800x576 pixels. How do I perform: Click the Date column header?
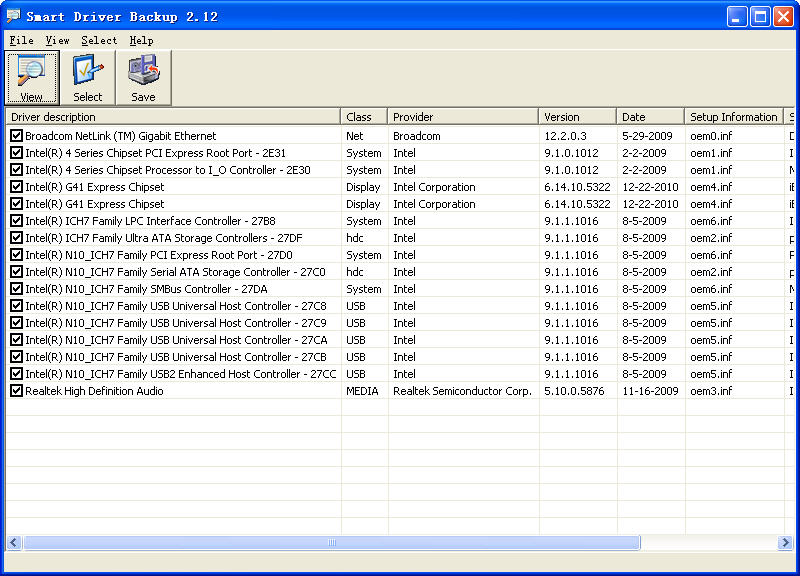click(649, 117)
